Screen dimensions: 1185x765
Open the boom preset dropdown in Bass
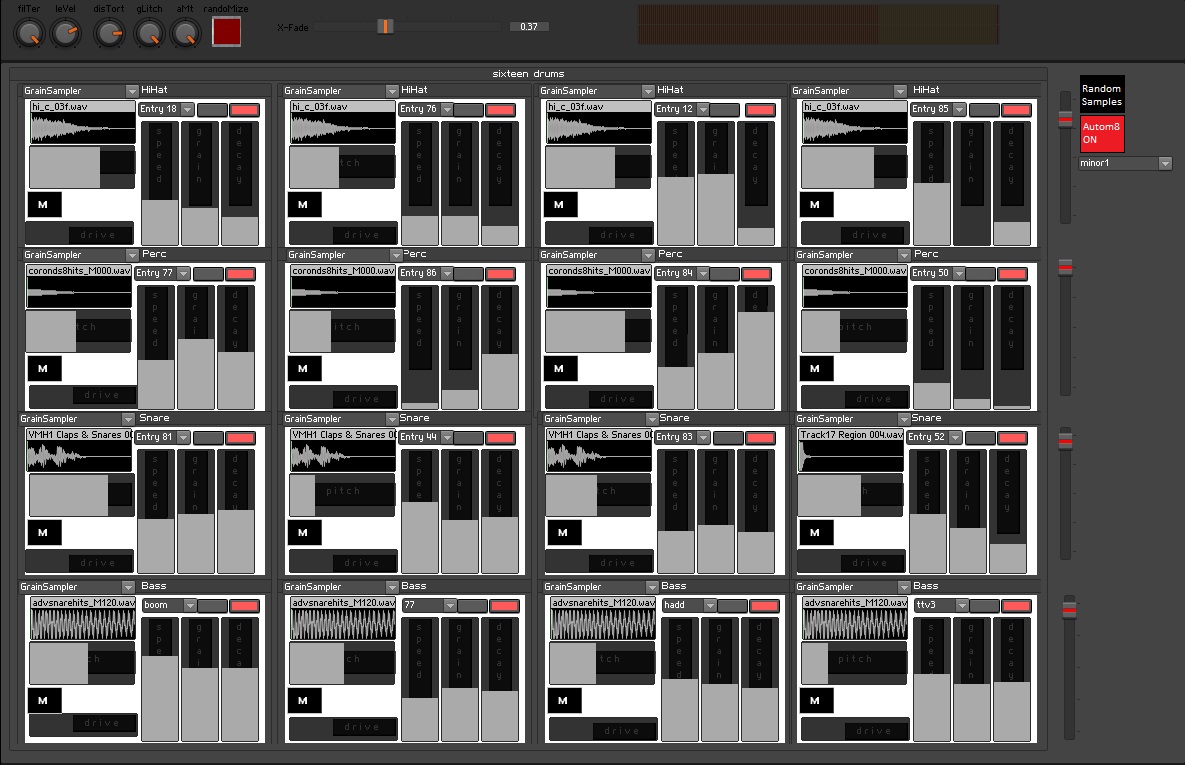166,605
